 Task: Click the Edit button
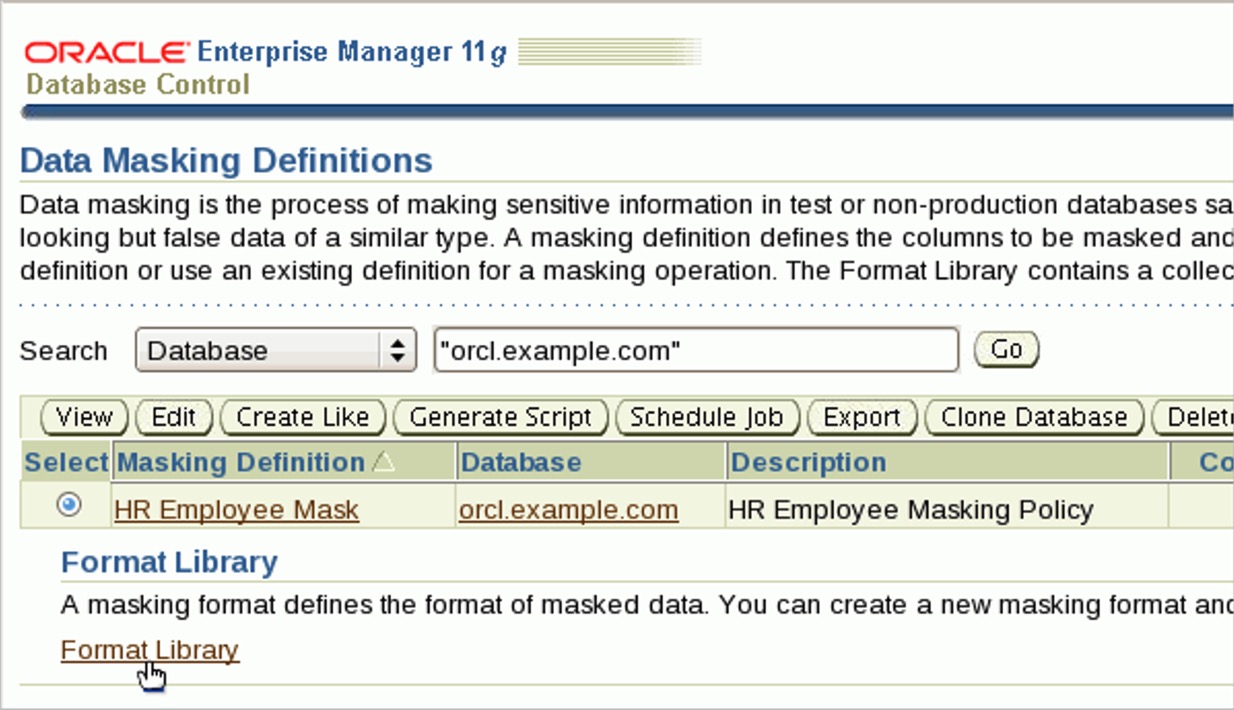pyautogui.click(x=173, y=417)
